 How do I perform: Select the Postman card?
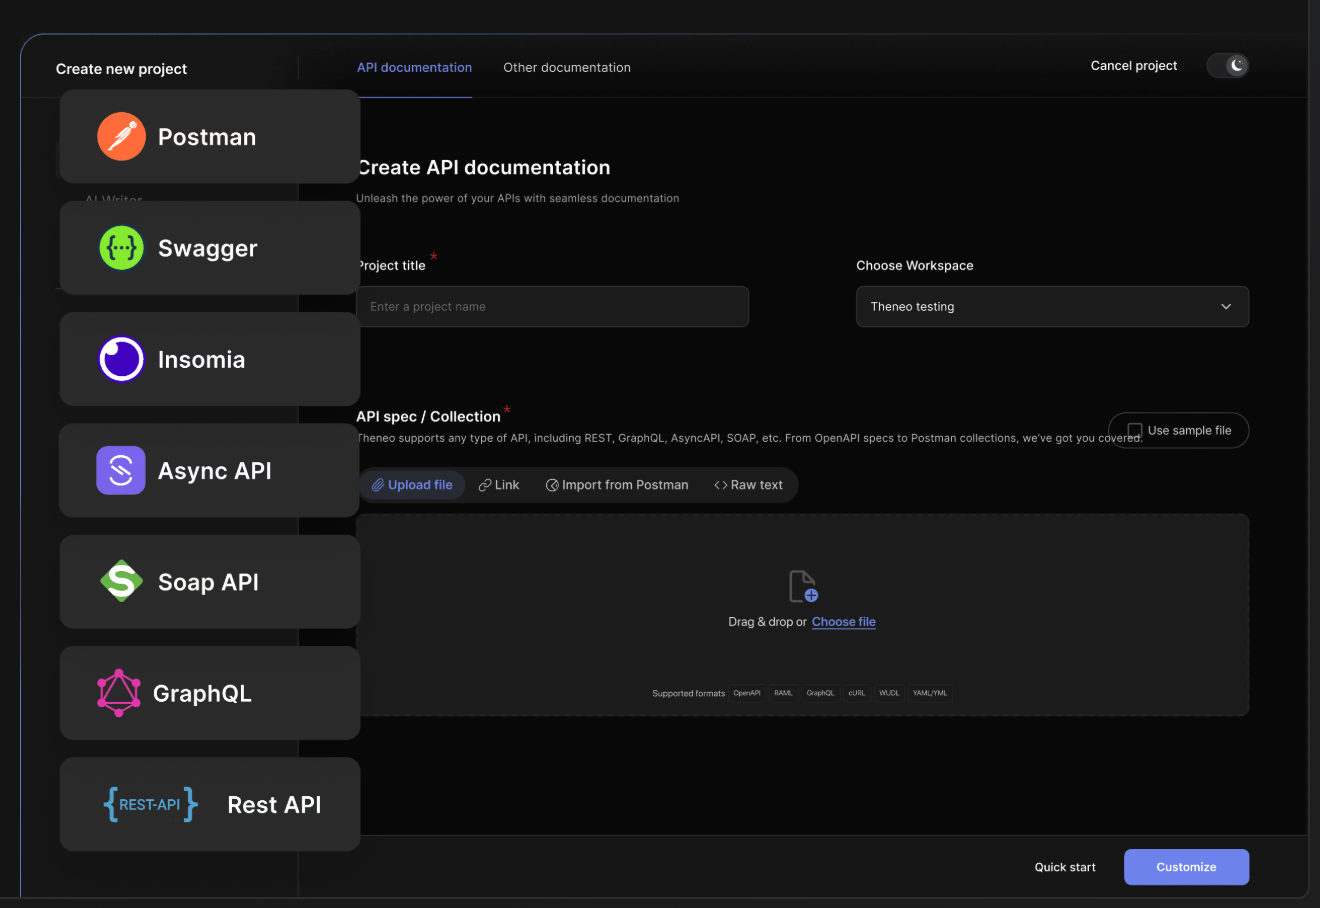[210, 136]
